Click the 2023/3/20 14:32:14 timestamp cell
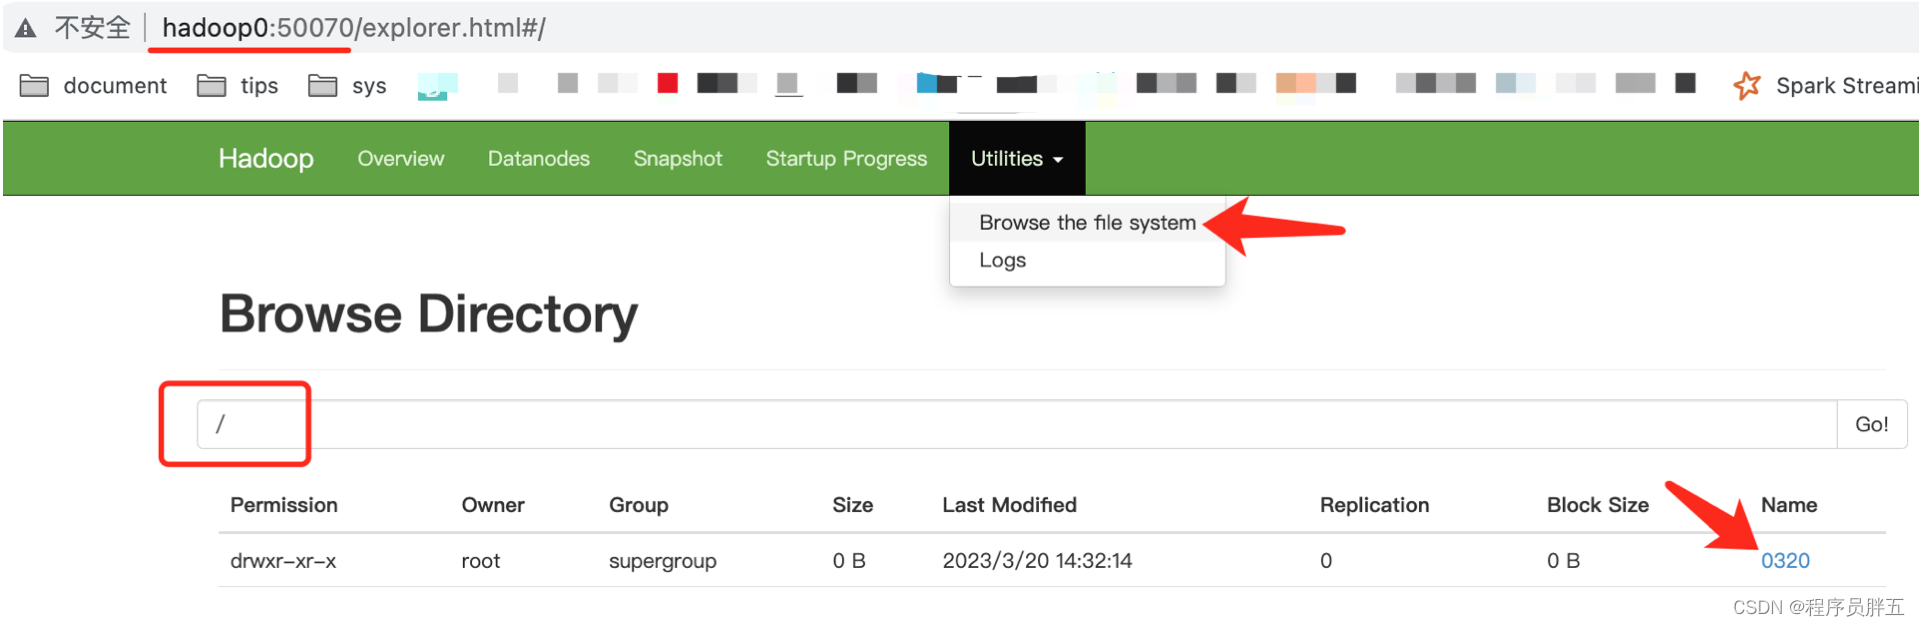The image size is (1920, 626). [1037, 561]
